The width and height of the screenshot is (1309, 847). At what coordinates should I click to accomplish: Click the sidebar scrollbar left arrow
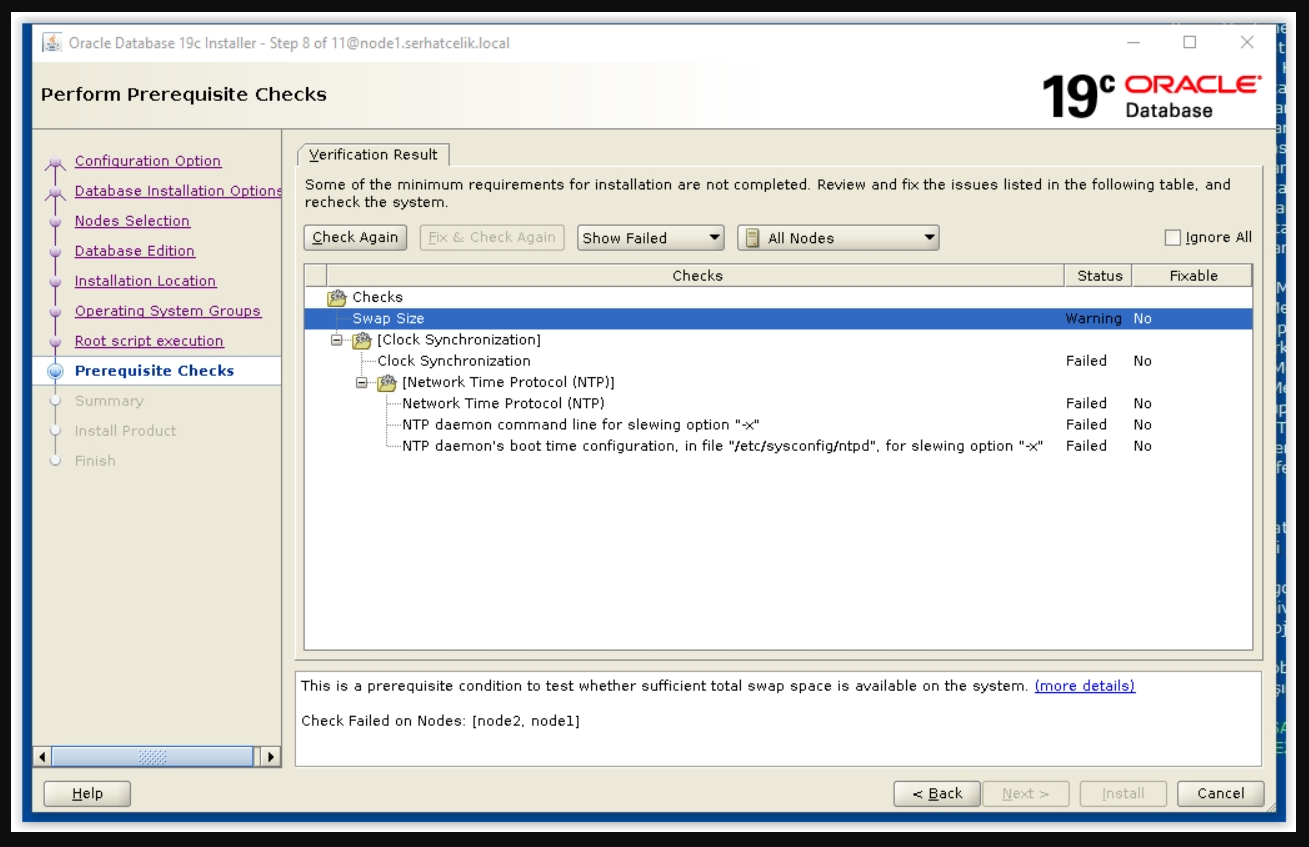[x=42, y=757]
